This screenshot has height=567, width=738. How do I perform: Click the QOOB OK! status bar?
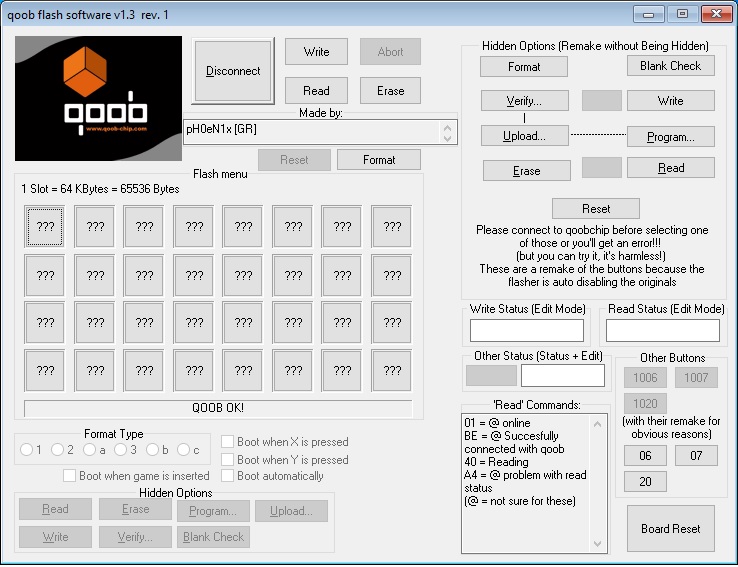point(218,408)
